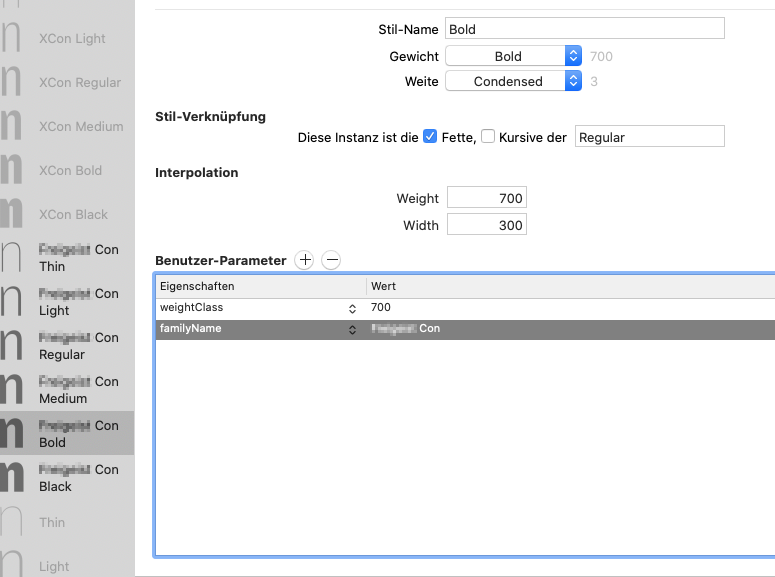Pick the XCon Bold instance icon
The width and height of the screenshot is (775, 577).
12,170
